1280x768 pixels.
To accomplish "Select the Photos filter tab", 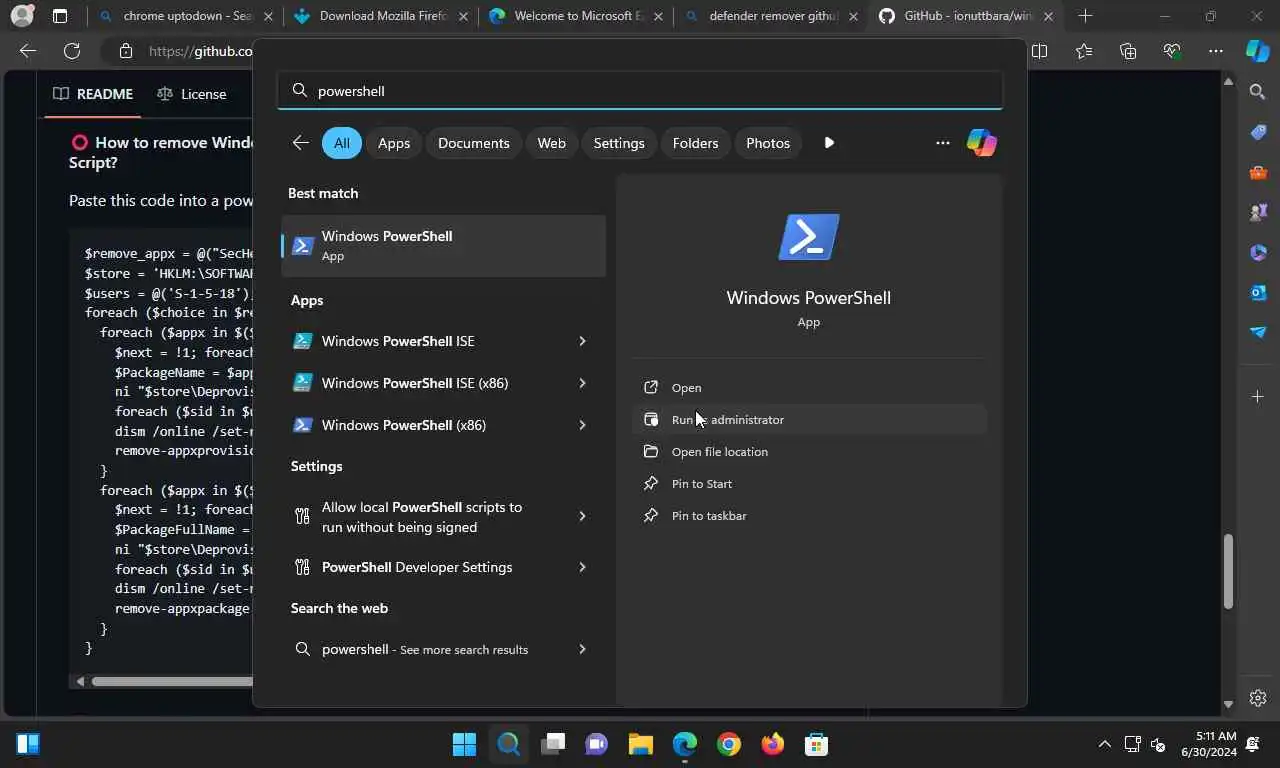I will click(768, 143).
